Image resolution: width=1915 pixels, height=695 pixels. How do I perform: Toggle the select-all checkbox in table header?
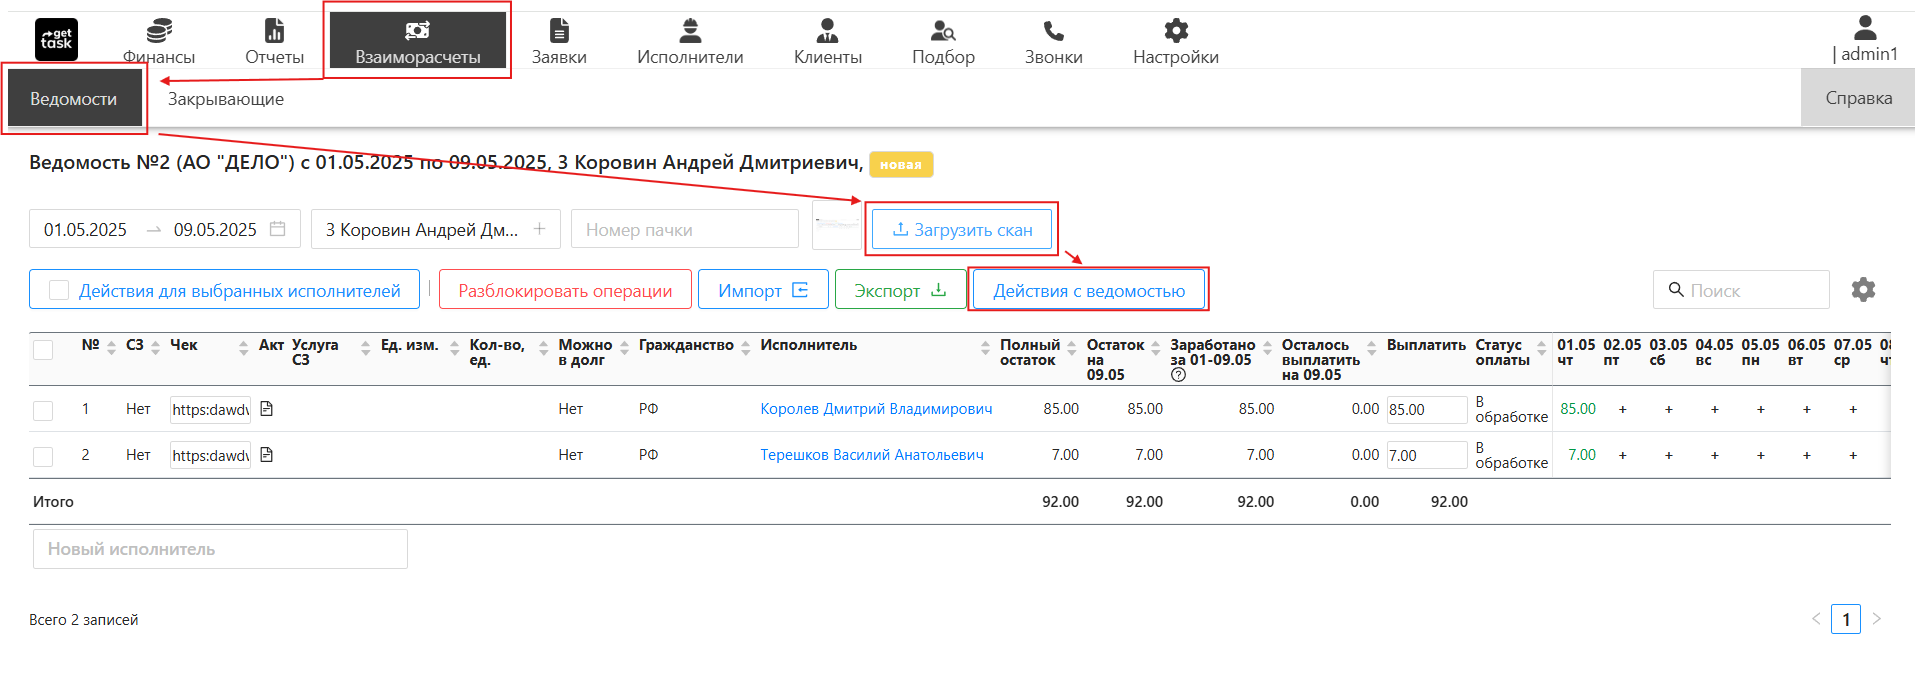[43, 349]
